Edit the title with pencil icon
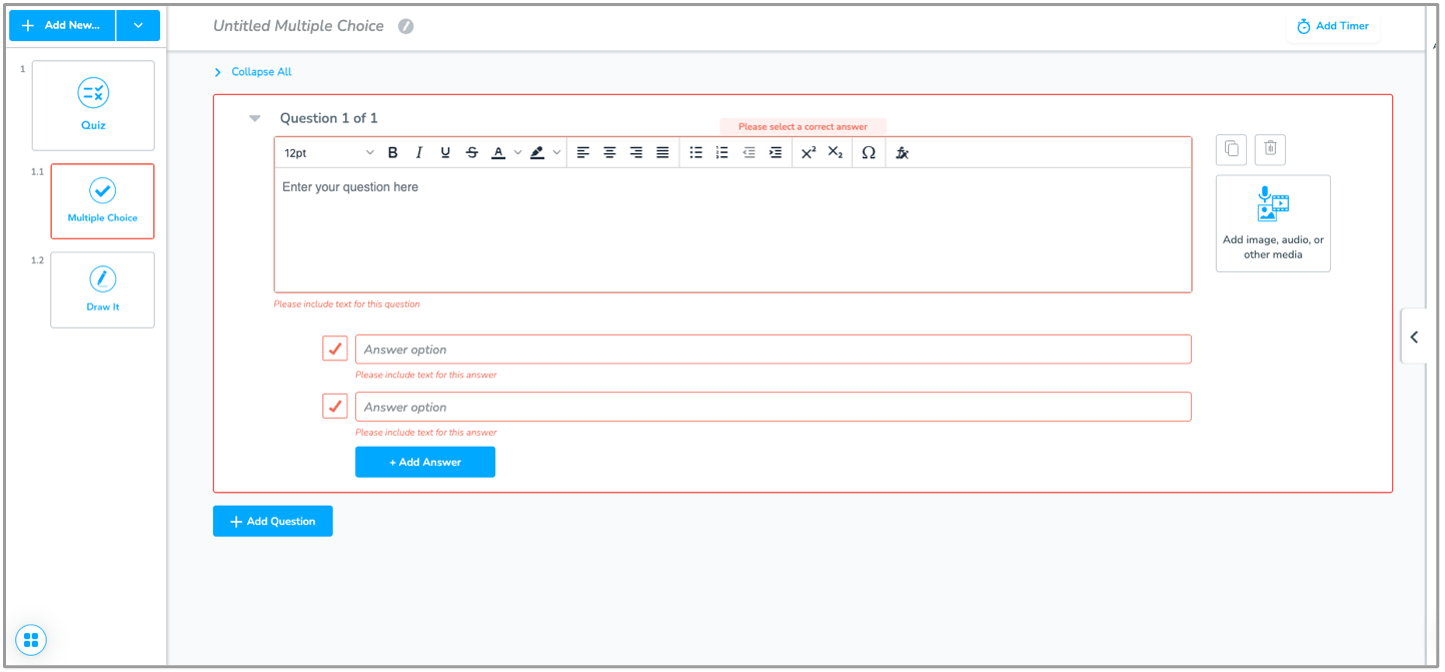Image resolution: width=1445 pixels, height=672 pixels. 405,27
